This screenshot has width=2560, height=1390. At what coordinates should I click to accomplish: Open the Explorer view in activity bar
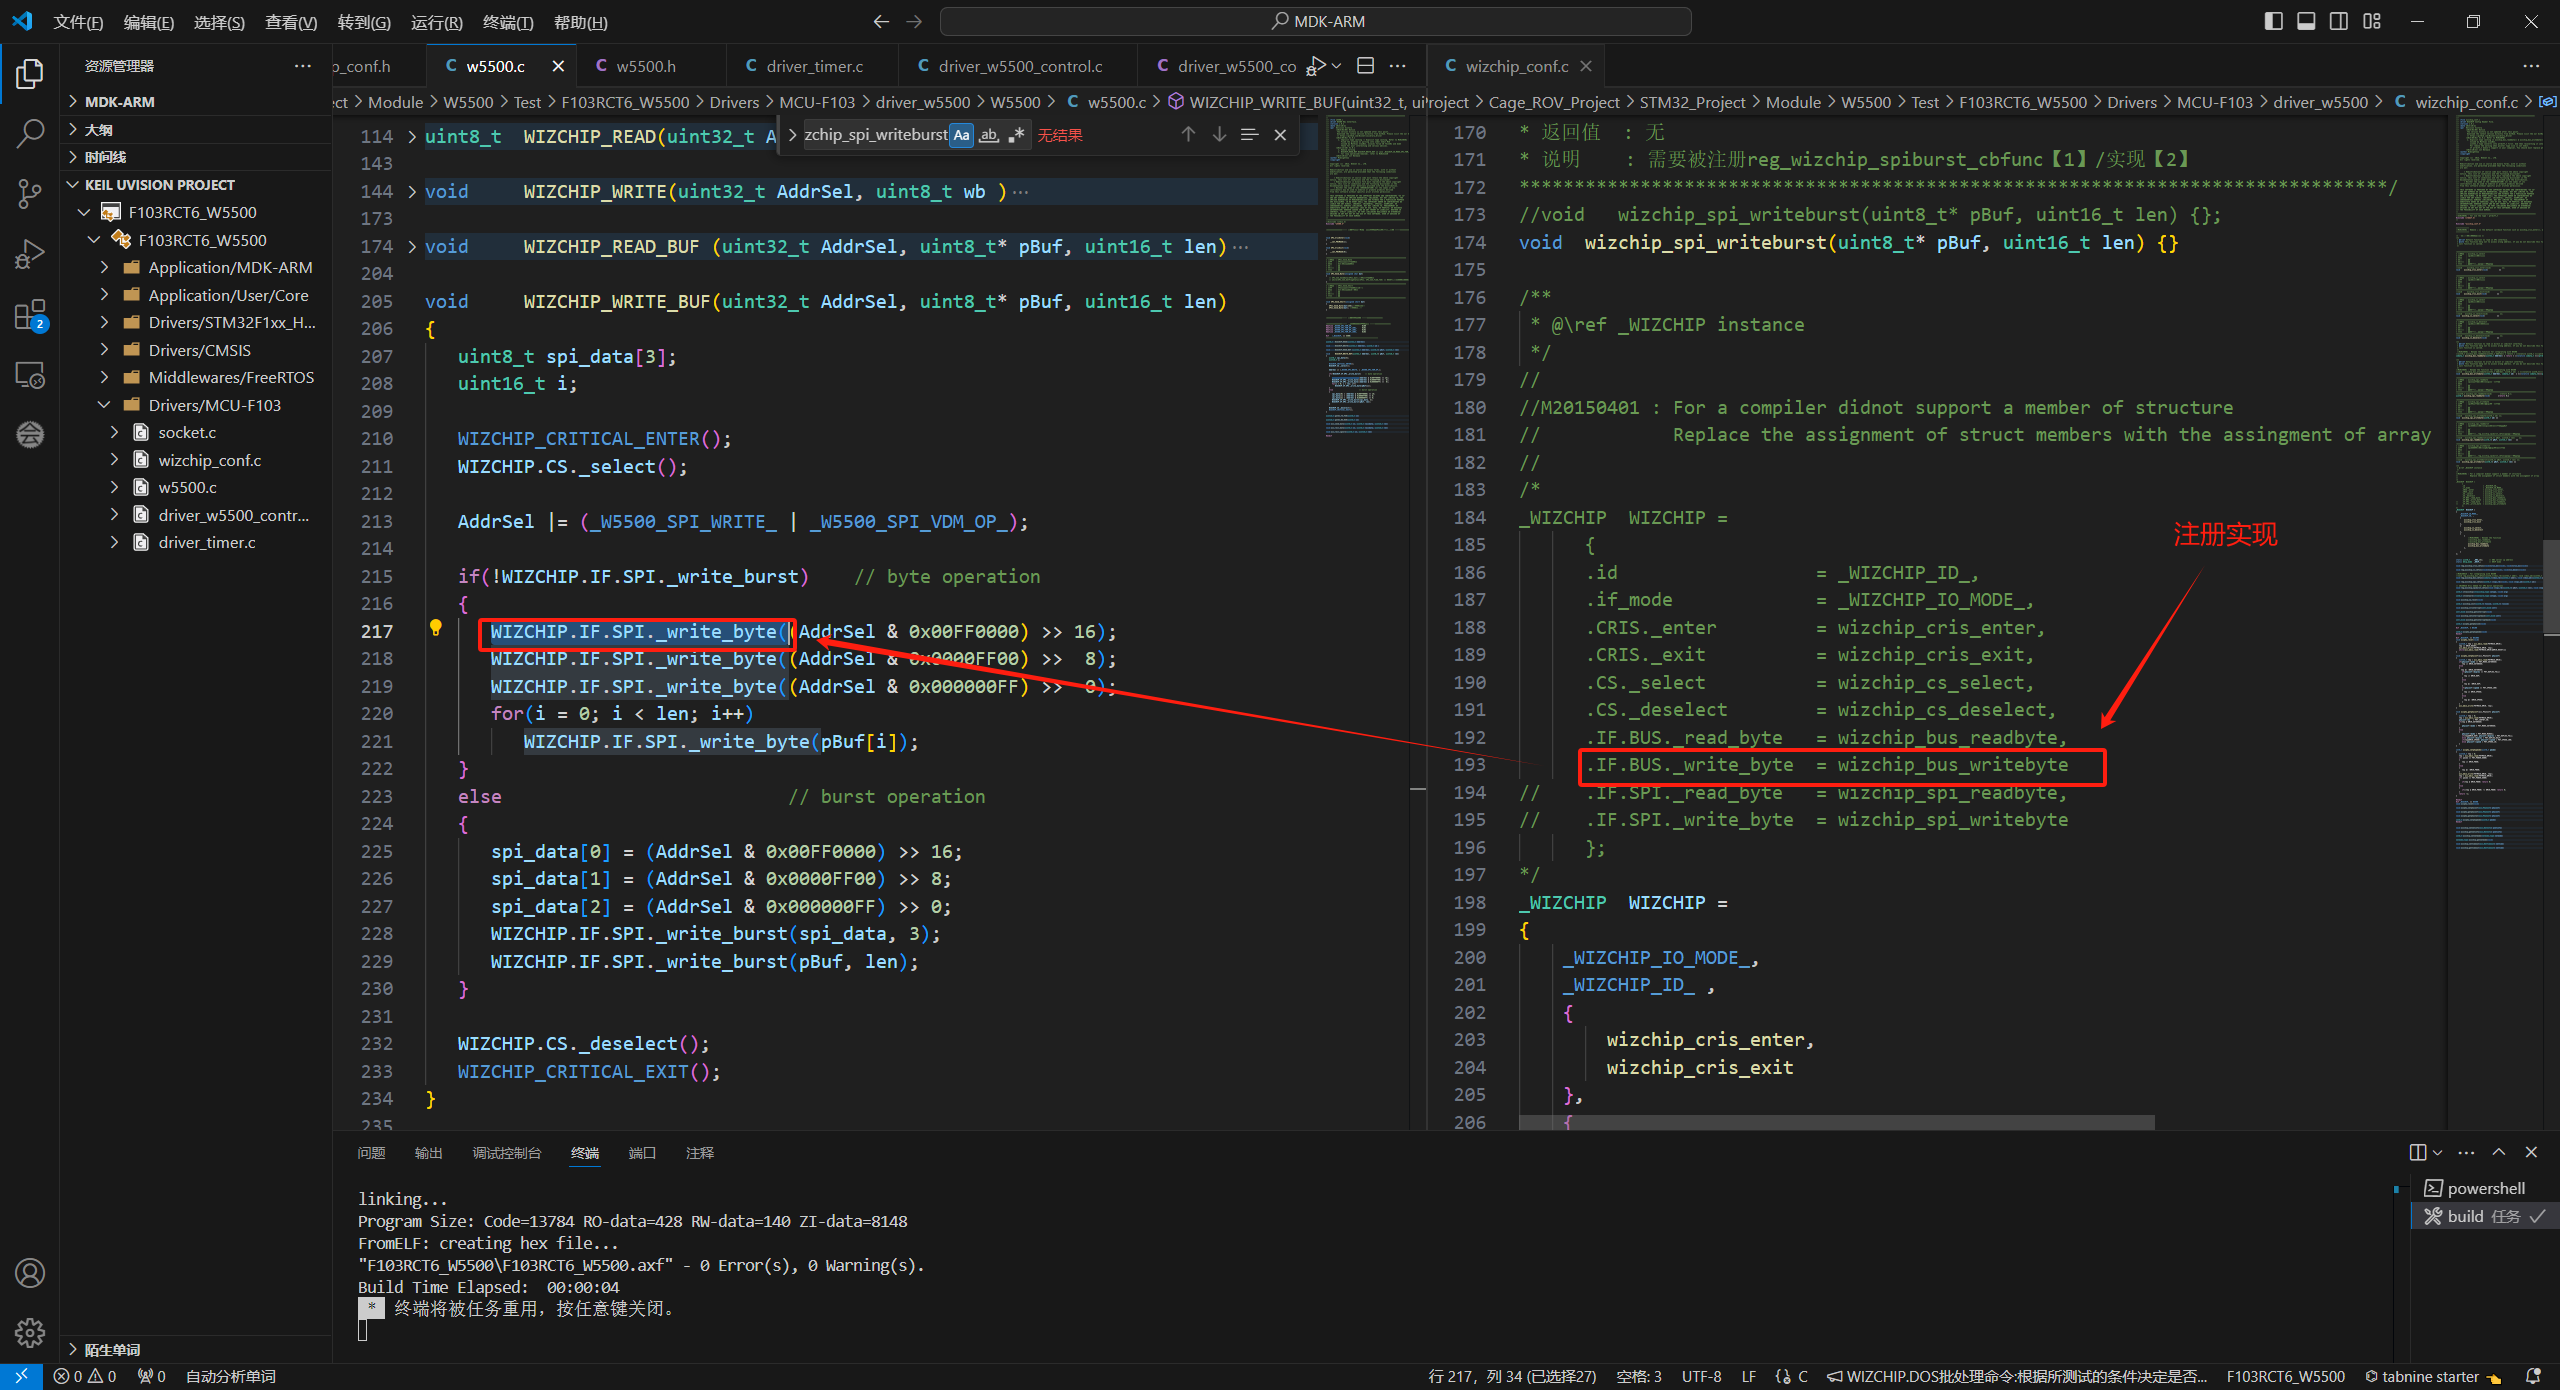coord(30,74)
